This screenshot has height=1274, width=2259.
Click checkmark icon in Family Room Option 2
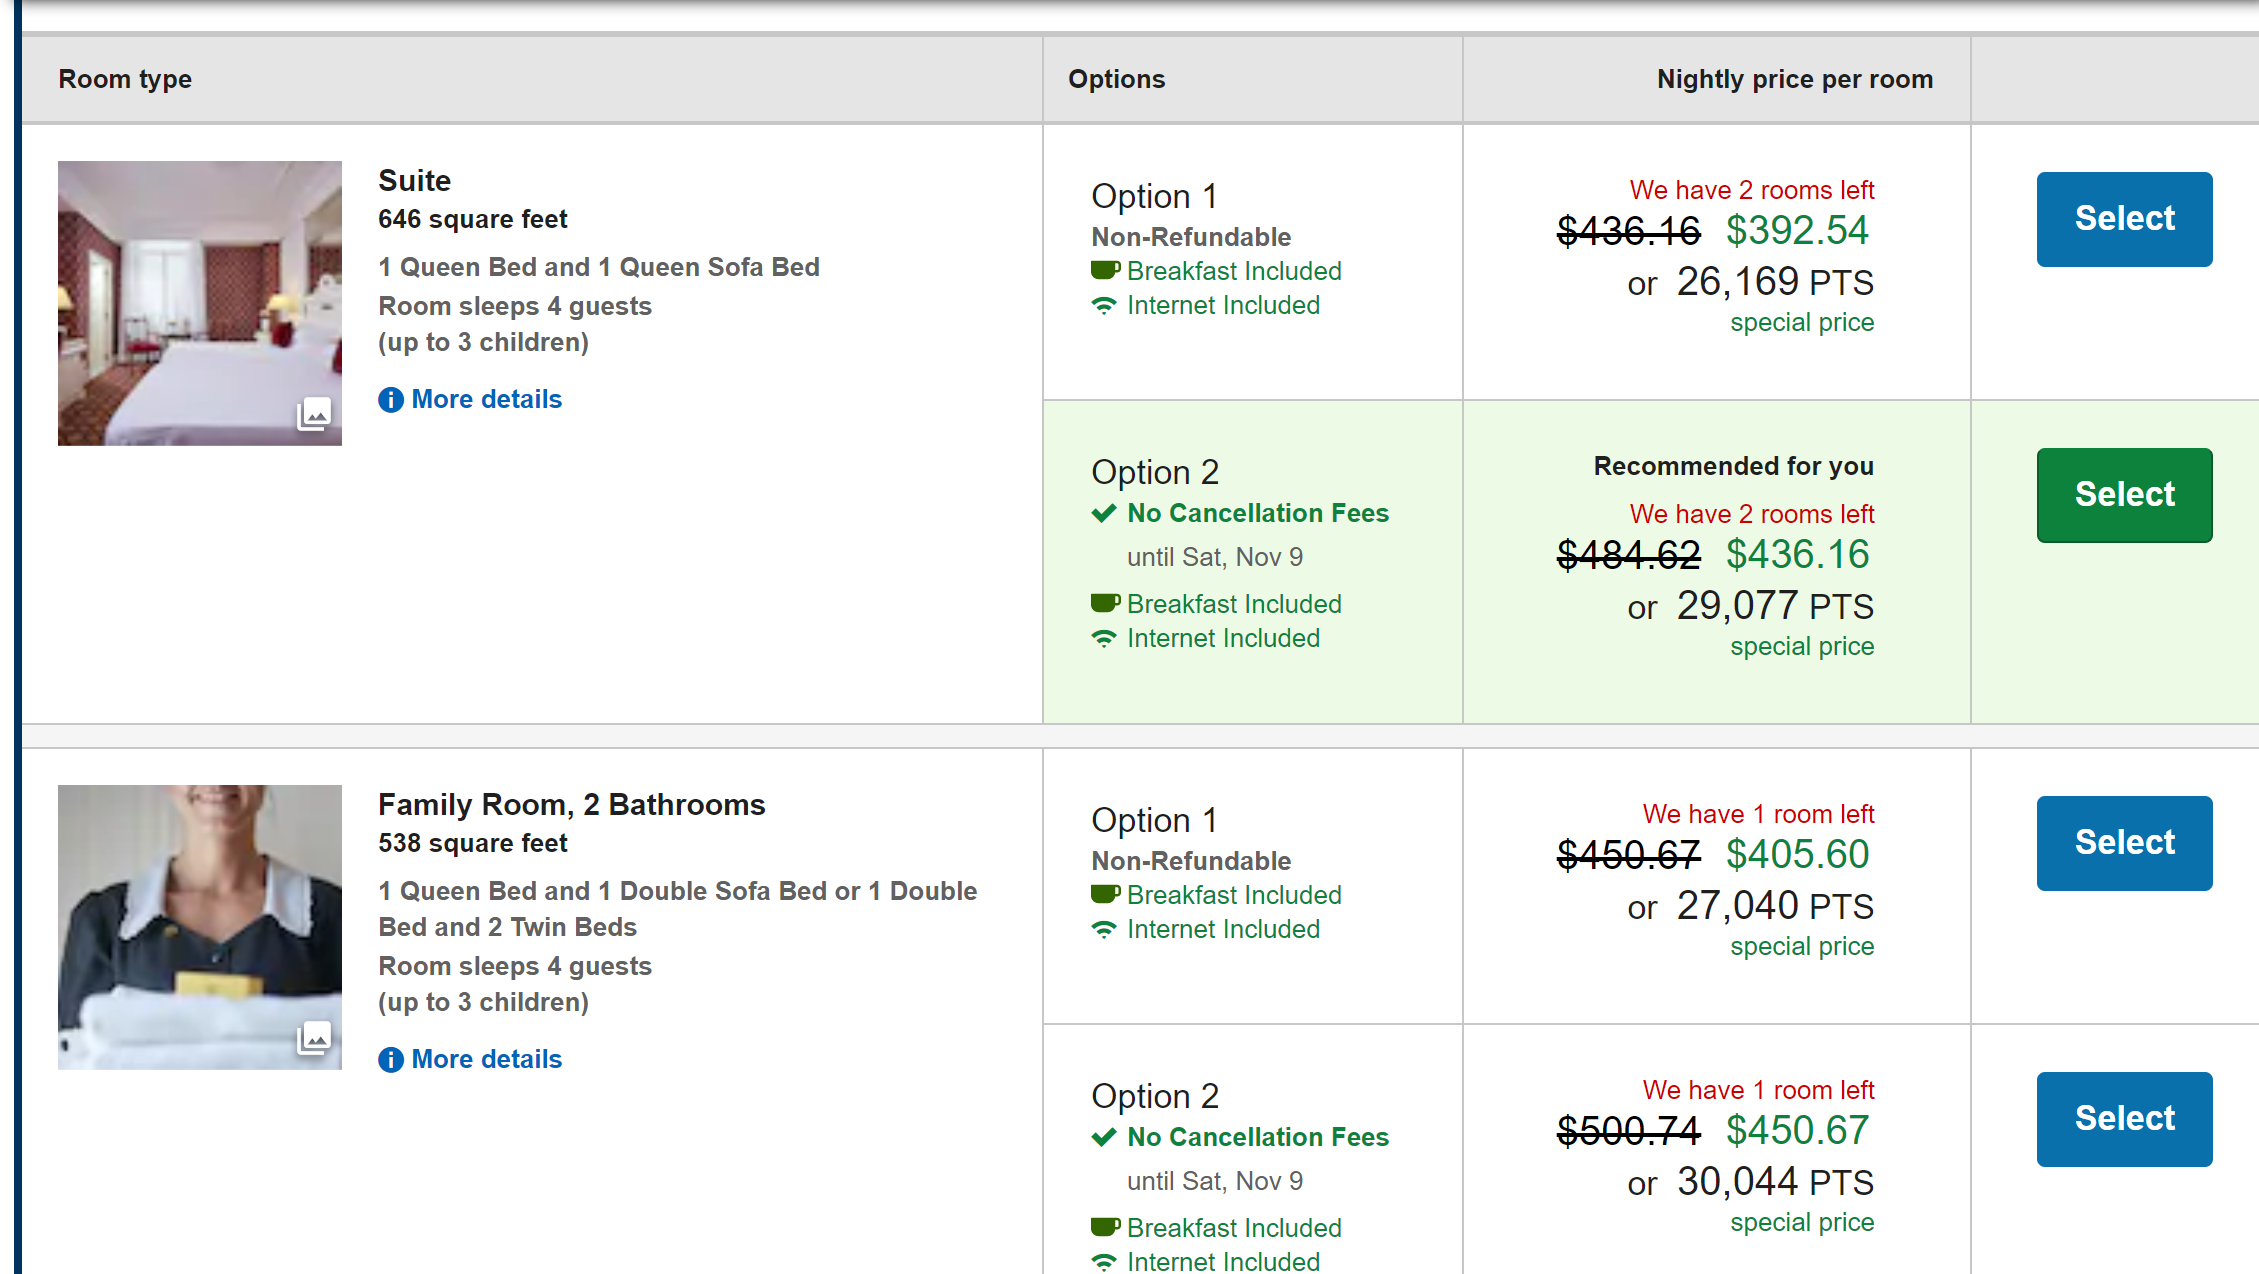click(x=1103, y=1138)
